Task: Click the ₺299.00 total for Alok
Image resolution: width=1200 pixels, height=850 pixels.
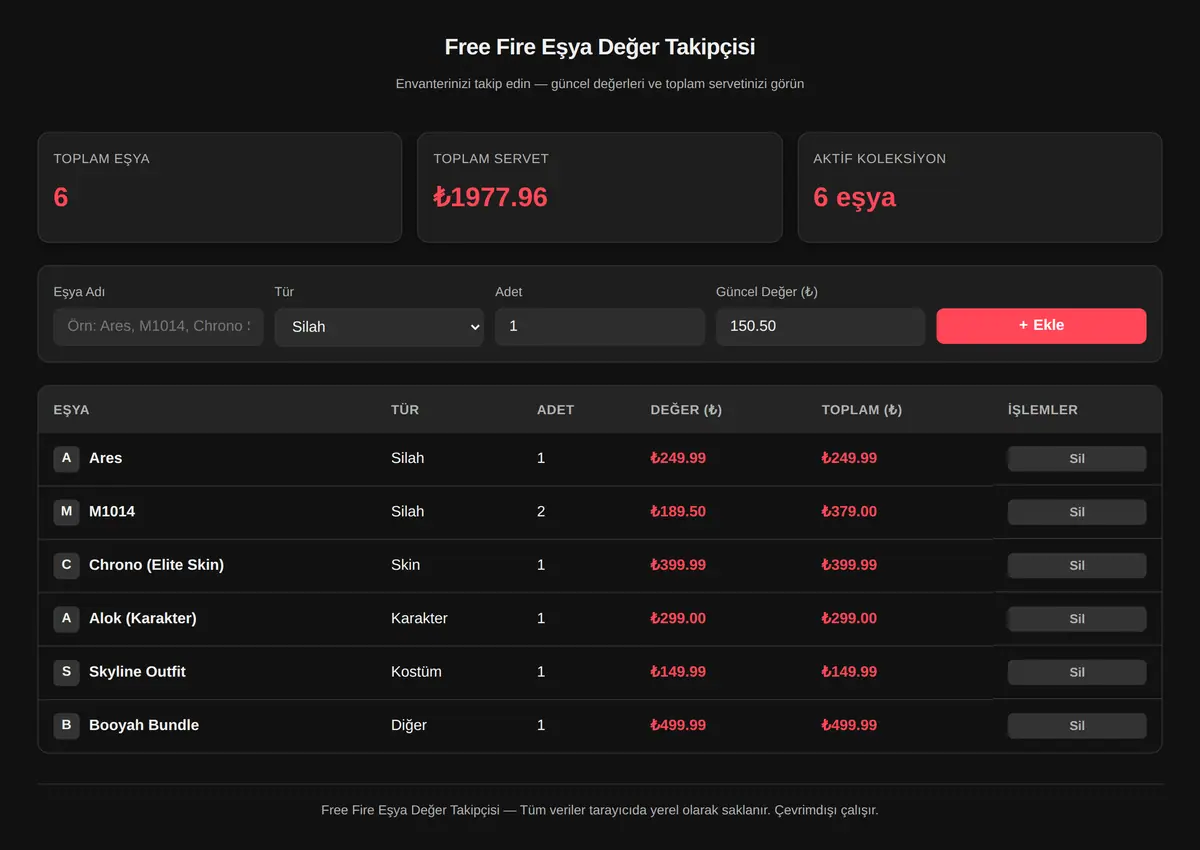Action: coord(849,618)
